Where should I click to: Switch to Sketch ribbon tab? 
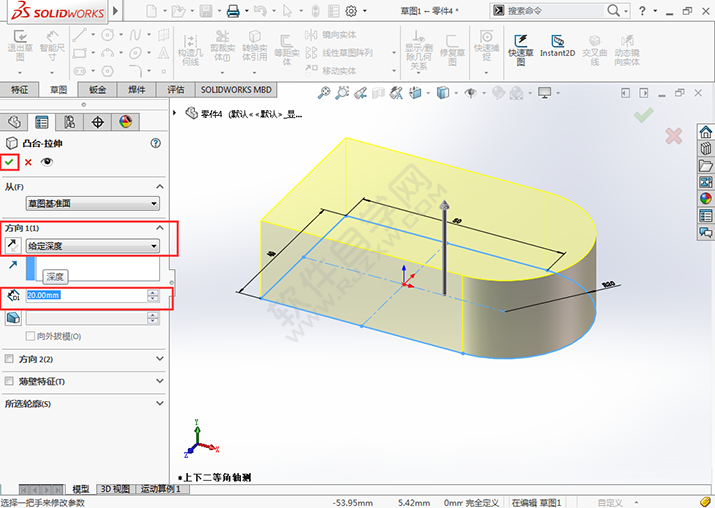pyautogui.click(x=58, y=90)
